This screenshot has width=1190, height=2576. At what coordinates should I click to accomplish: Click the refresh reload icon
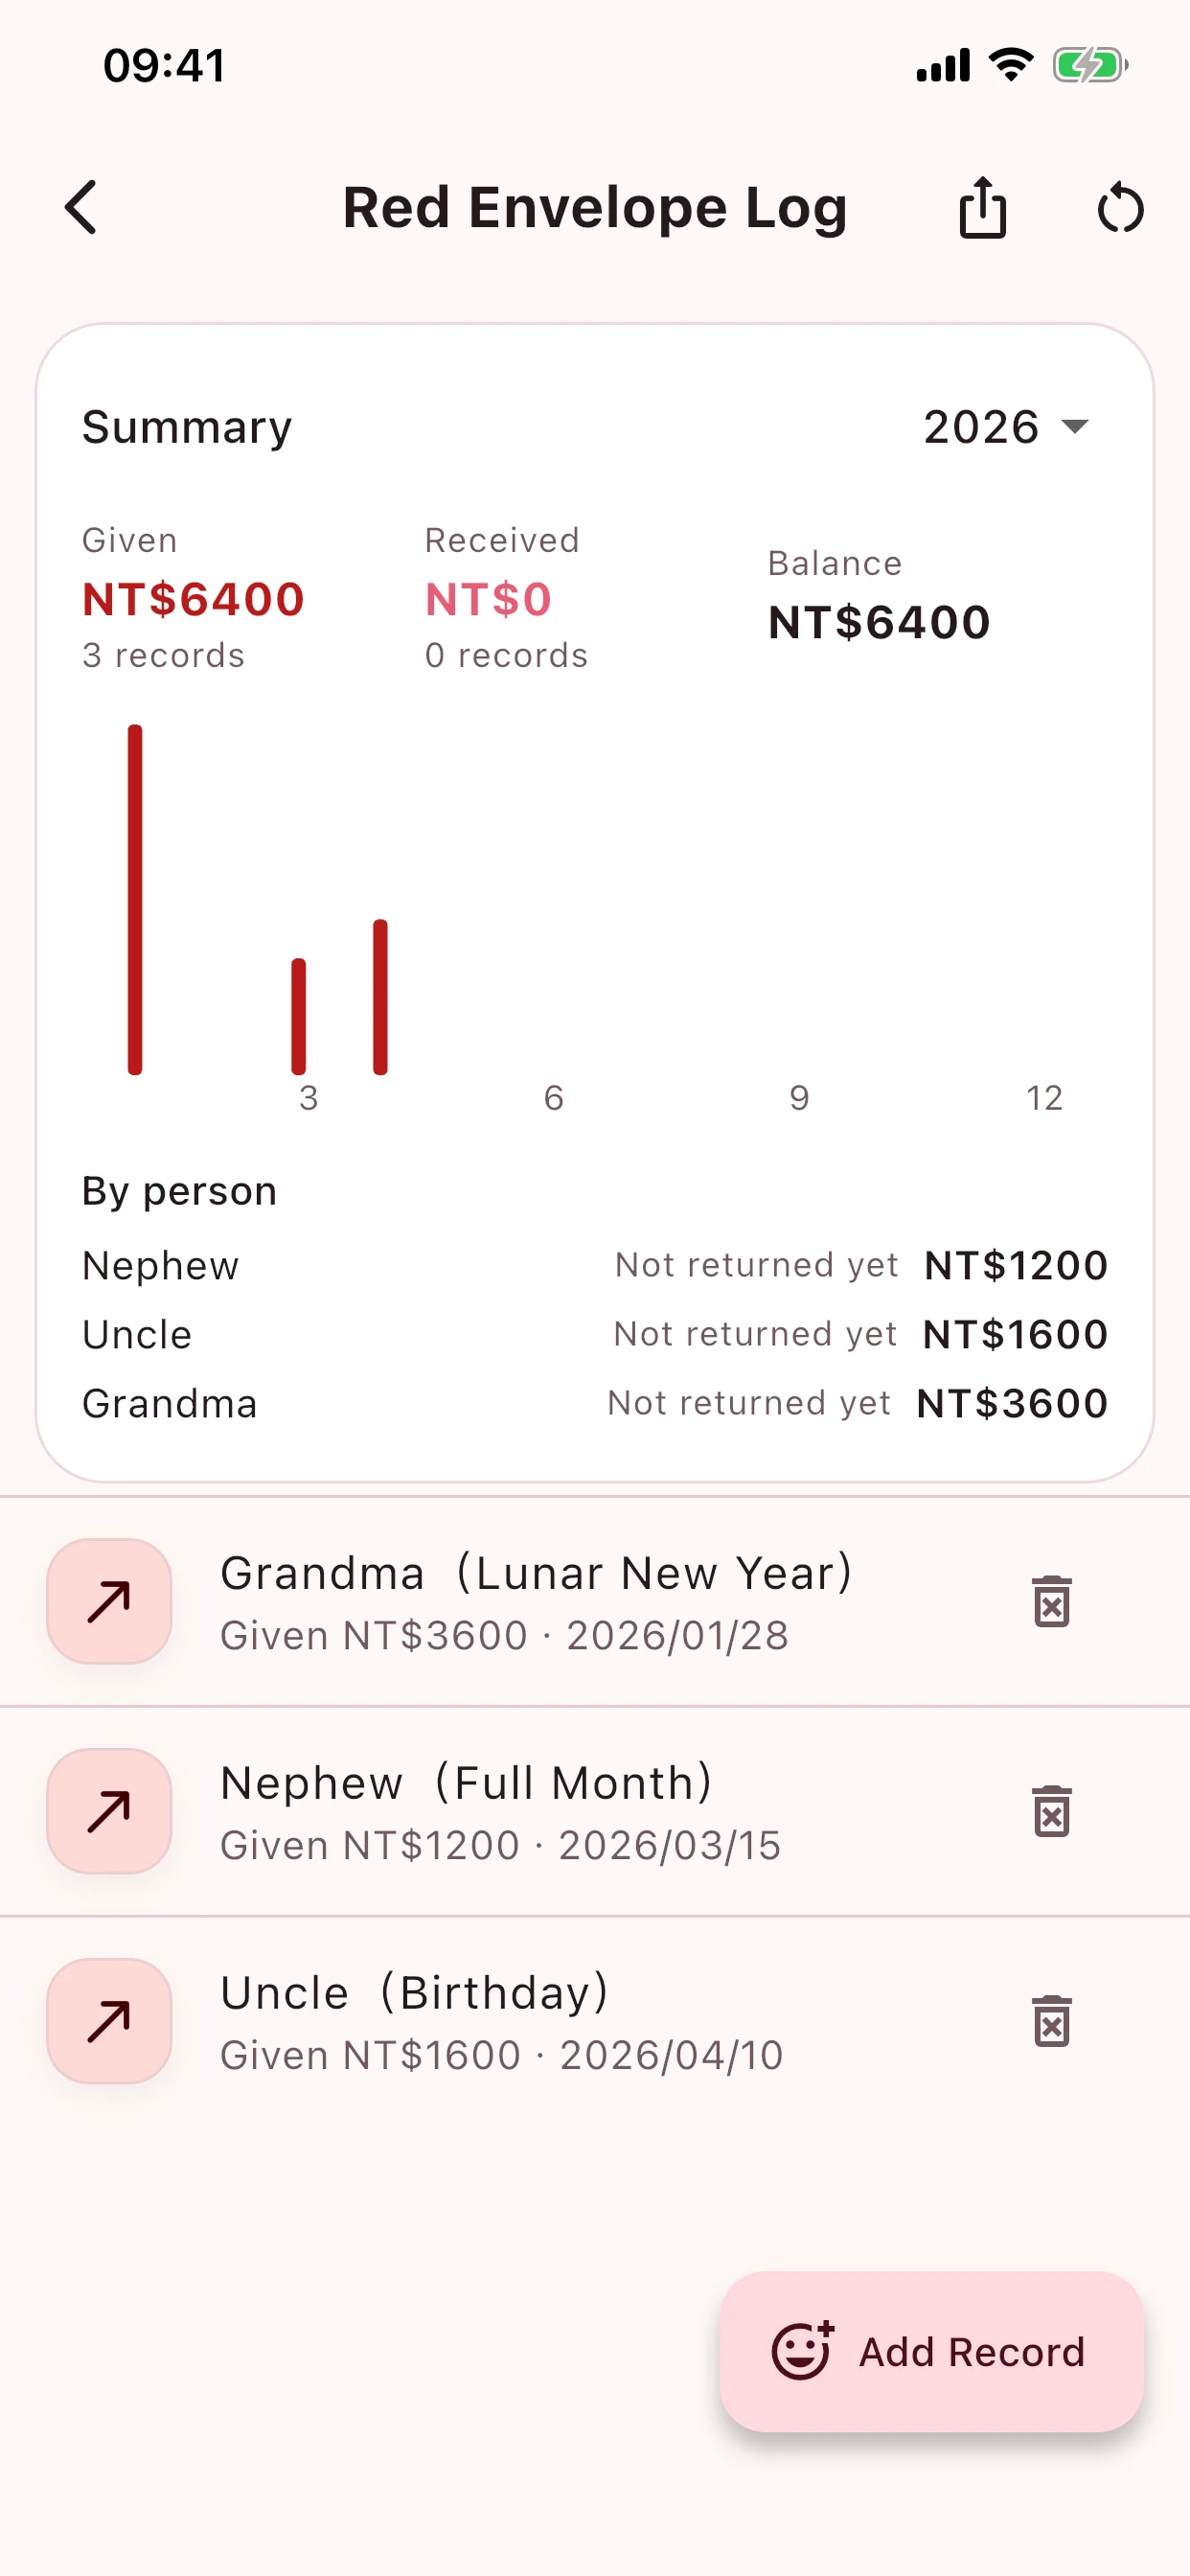click(1120, 208)
